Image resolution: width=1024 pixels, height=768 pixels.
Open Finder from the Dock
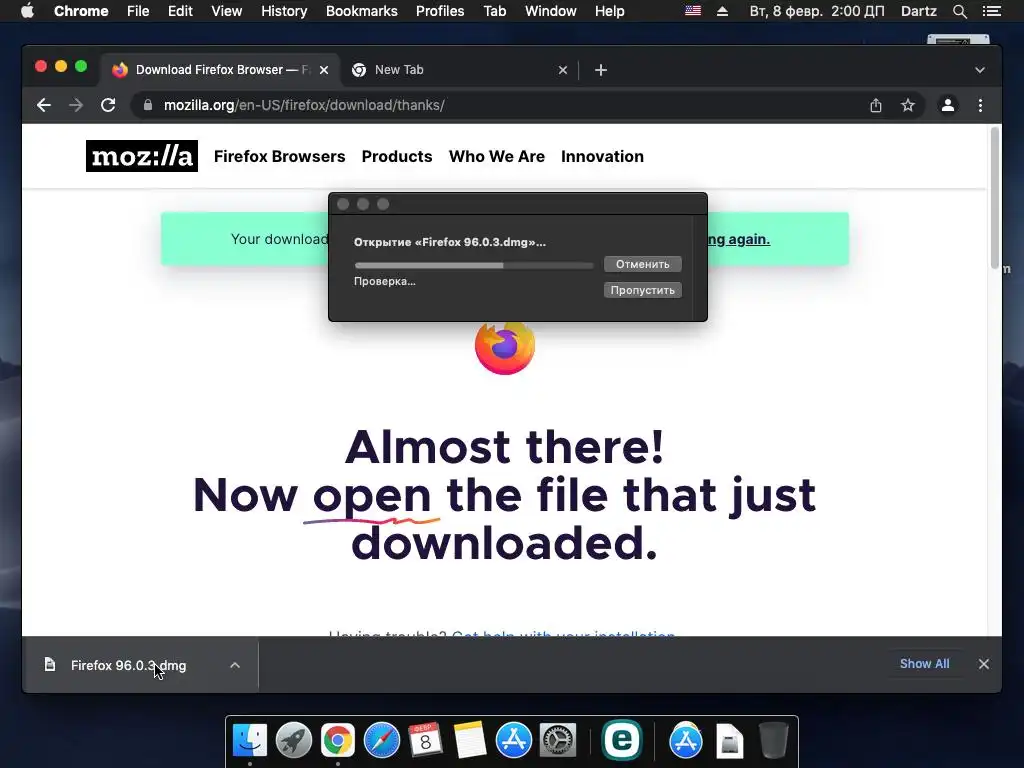pos(249,741)
